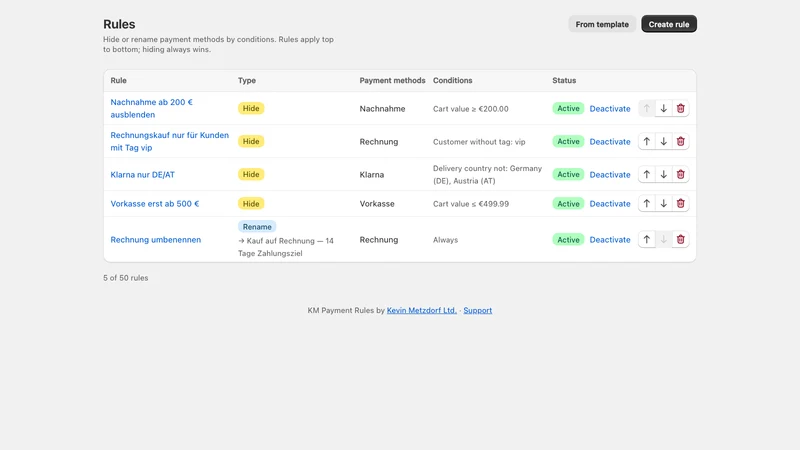Click the 5 of 50 rules counter
This screenshot has width=800, height=450.
(126, 278)
